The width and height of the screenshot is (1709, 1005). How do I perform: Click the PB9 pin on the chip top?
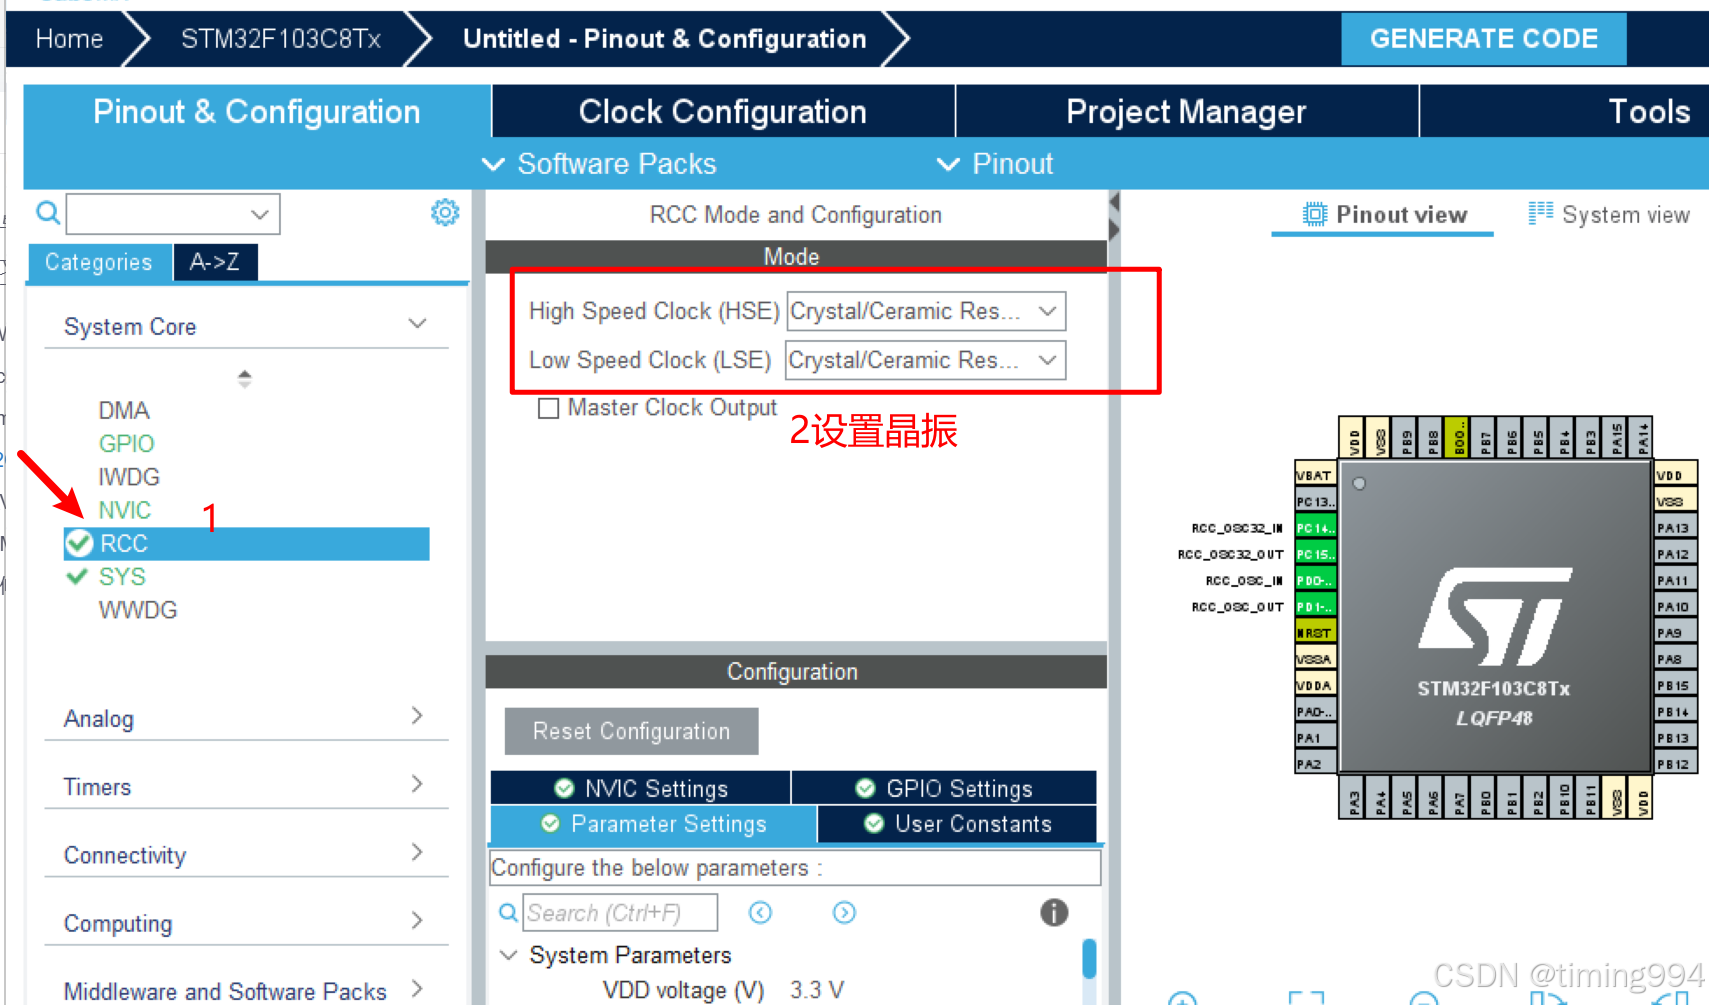click(x=1405, y=437)
